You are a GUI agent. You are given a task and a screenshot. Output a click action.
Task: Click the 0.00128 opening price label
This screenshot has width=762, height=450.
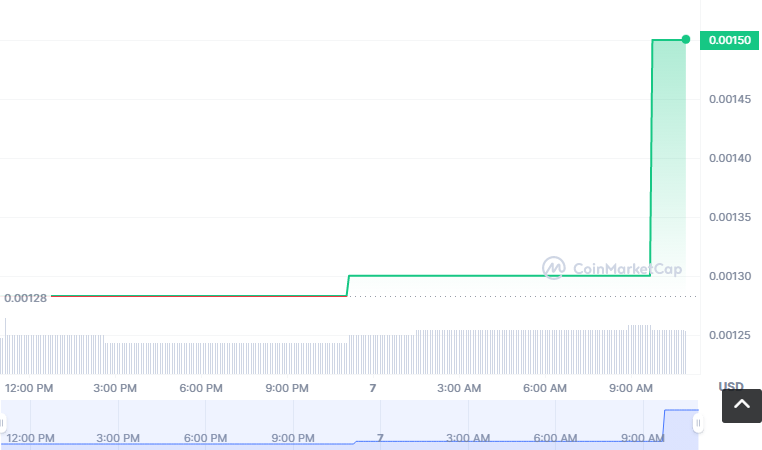point(25,298)
